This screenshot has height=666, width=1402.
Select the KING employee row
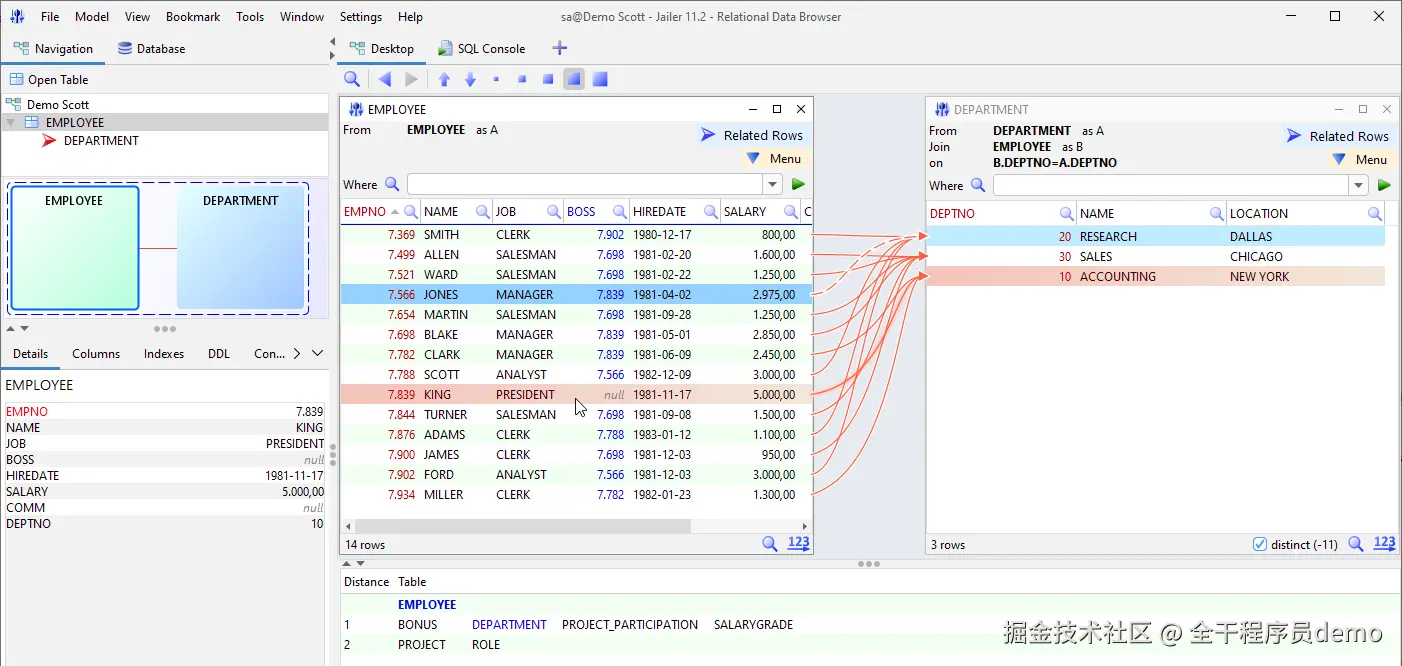coord(575,394)
